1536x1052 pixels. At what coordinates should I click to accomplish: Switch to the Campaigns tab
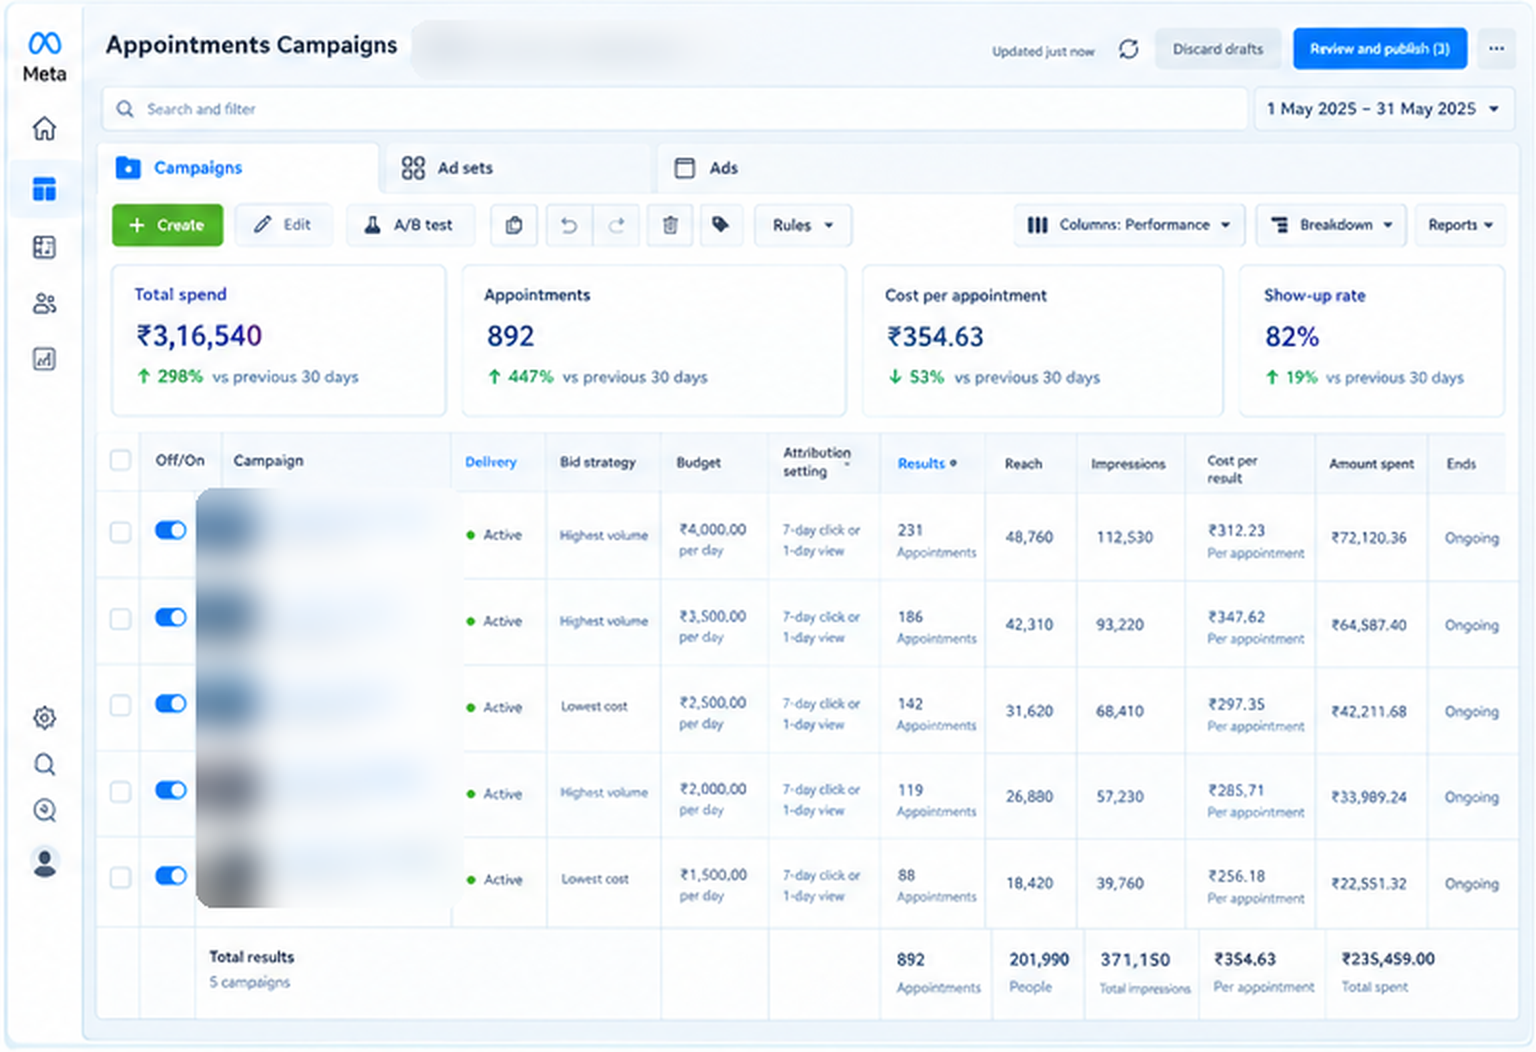click(238, 168)
